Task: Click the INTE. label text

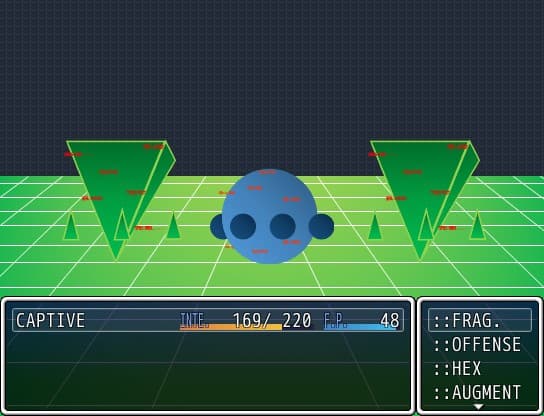Action: coord(195,320)
